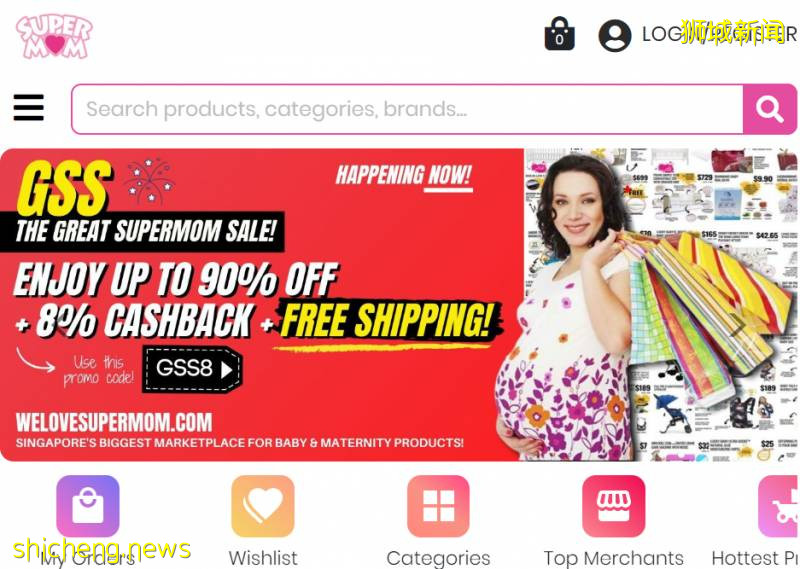
Task: Open the shopping bag cart icon
Action: [x=560, y=34]
